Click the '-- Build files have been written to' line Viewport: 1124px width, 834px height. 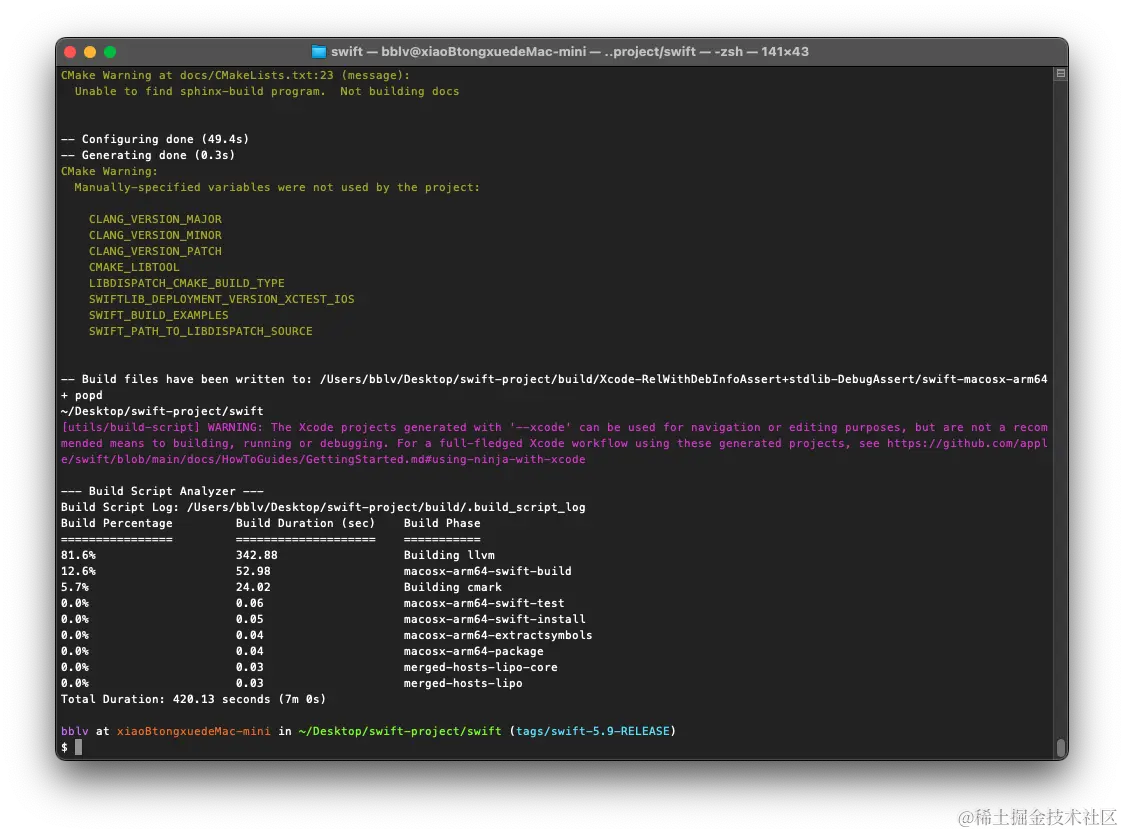(554, 379)
